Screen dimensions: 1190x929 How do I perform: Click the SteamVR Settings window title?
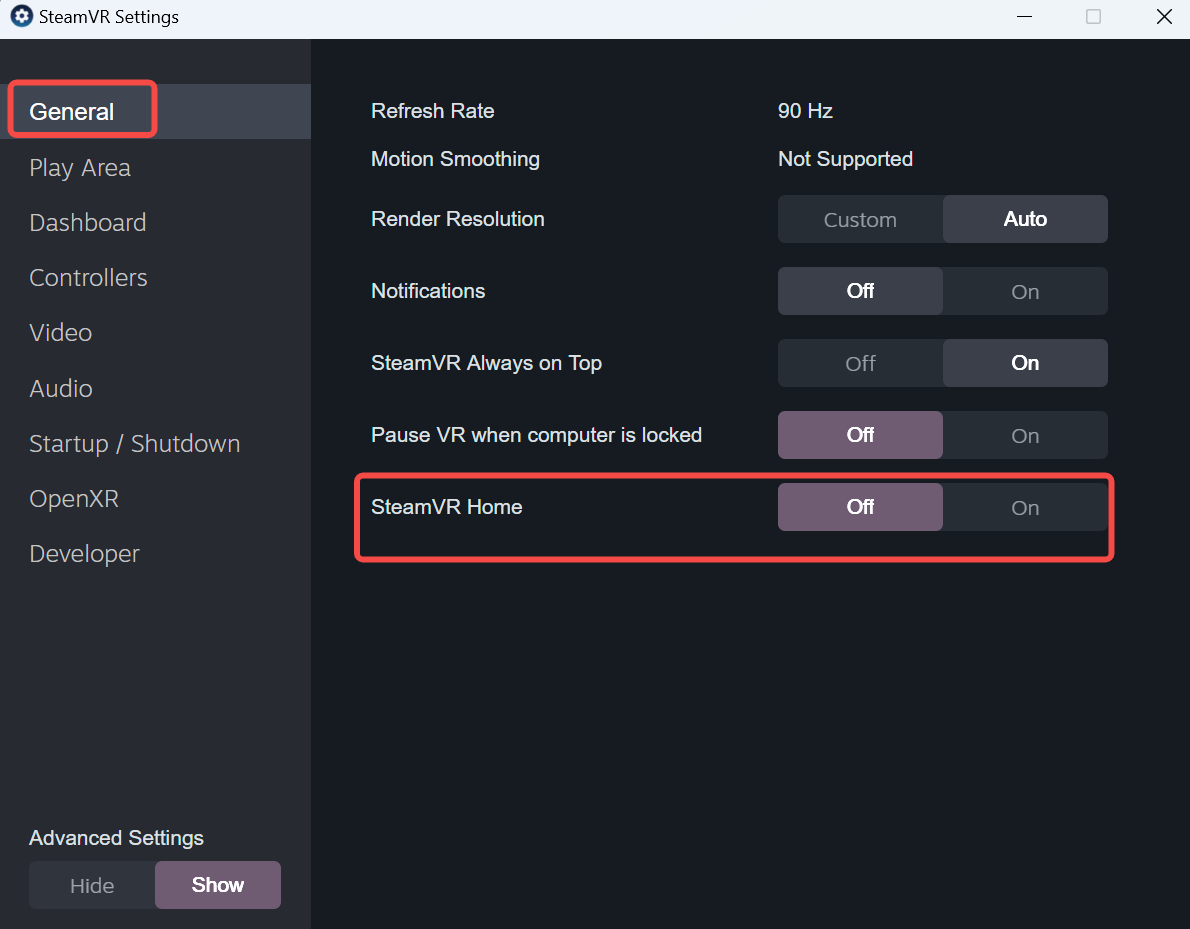click(x=109, y=17)
